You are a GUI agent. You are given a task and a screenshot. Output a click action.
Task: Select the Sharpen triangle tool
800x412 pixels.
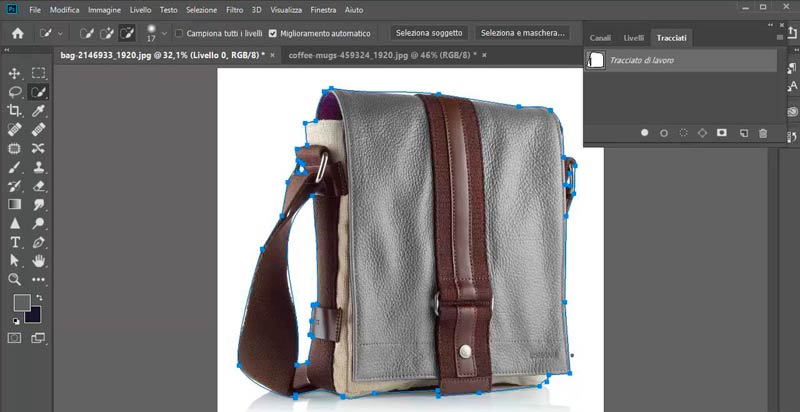click(x=14, y=223)
